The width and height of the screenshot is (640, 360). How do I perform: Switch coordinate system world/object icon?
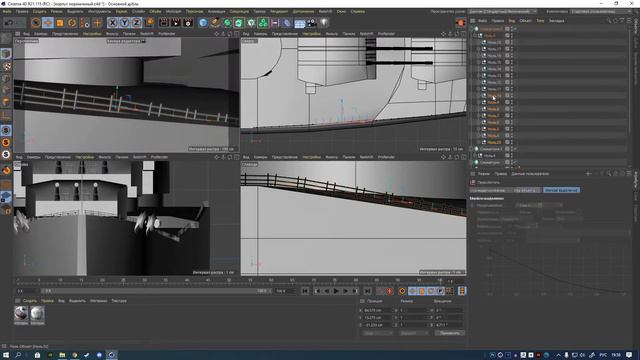(150, 23)
